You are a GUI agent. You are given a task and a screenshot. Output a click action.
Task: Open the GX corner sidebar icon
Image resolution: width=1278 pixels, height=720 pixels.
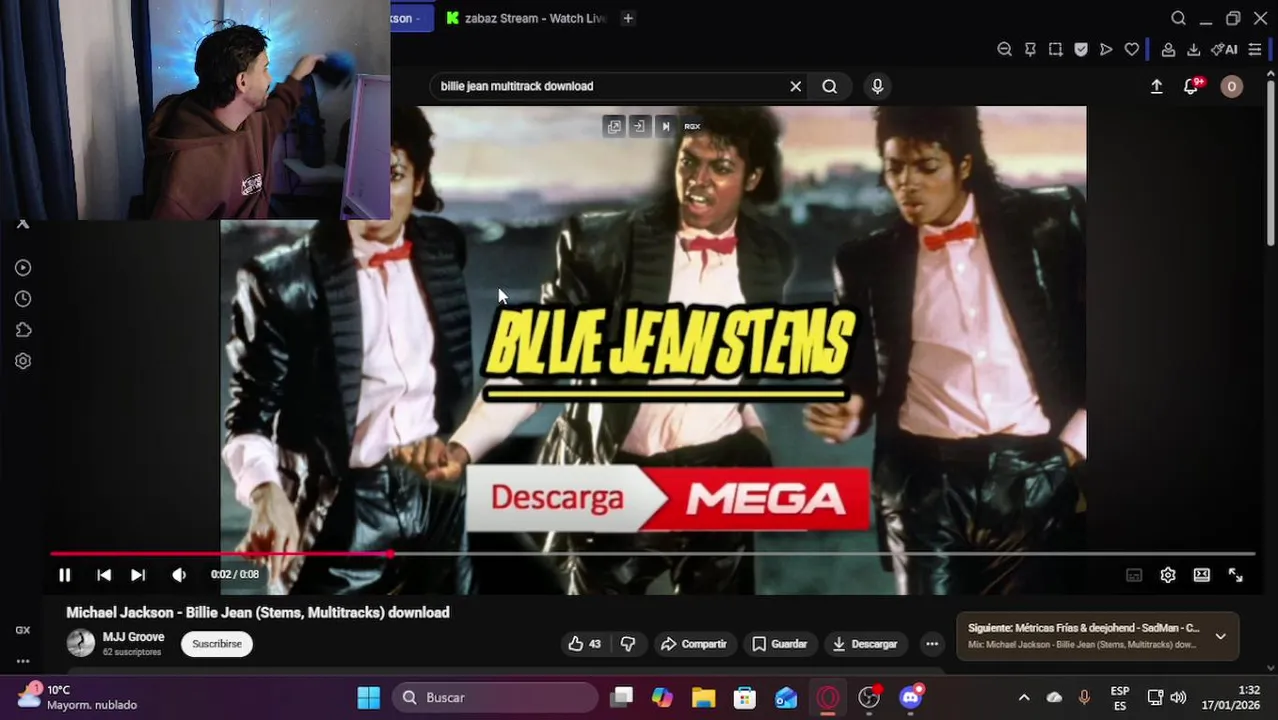point(23,630)
